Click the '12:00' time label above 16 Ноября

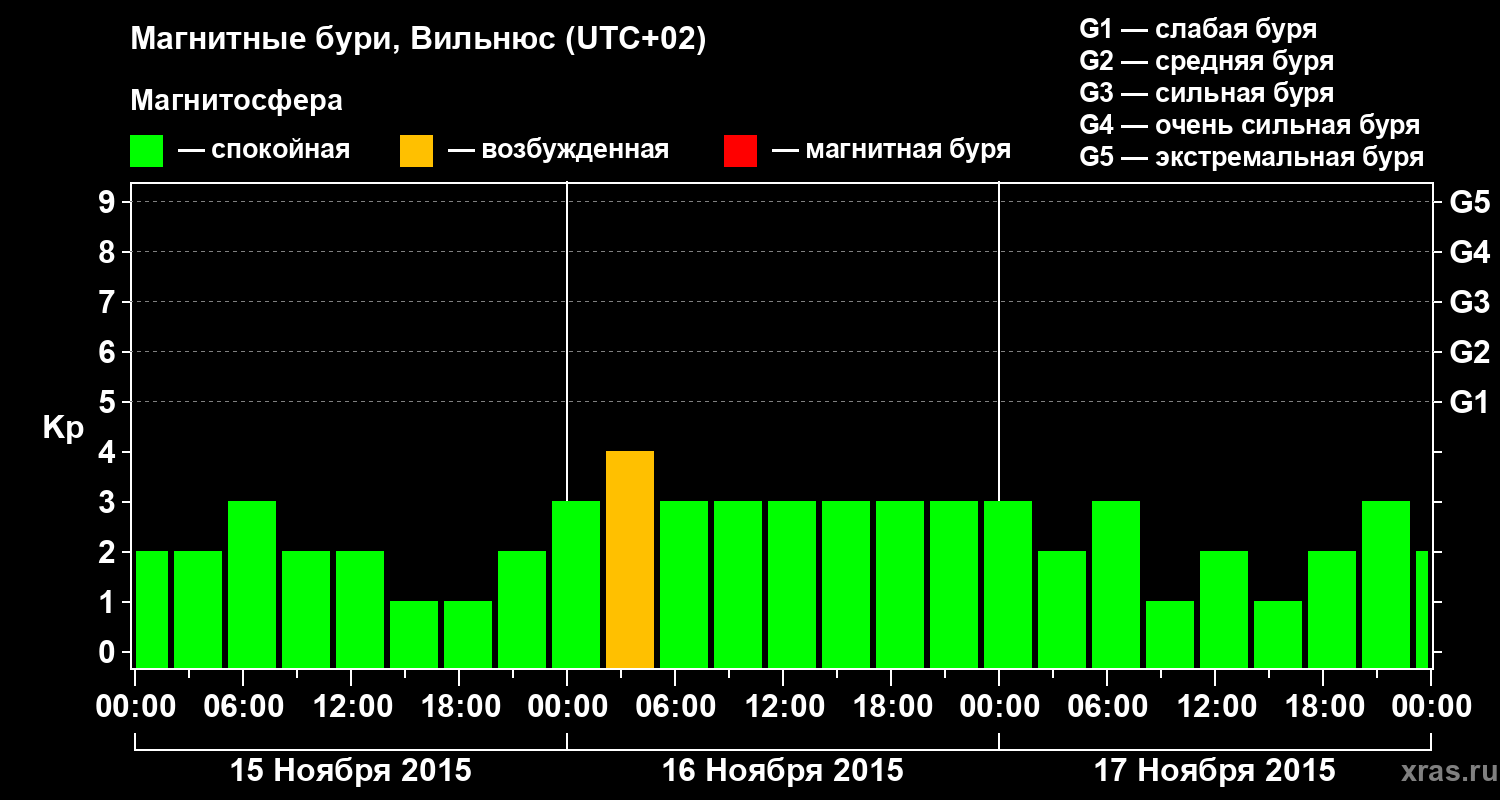point(784,707)
